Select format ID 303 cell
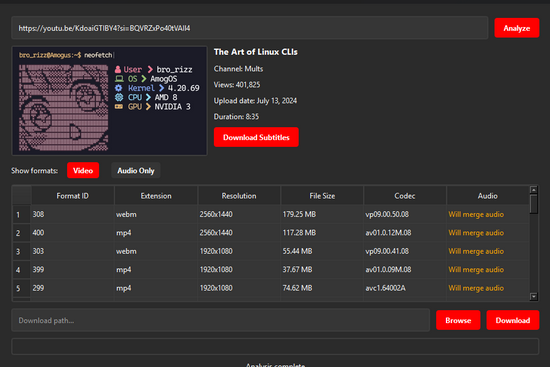Screen dimensions: 550x367 pos(73,251)
